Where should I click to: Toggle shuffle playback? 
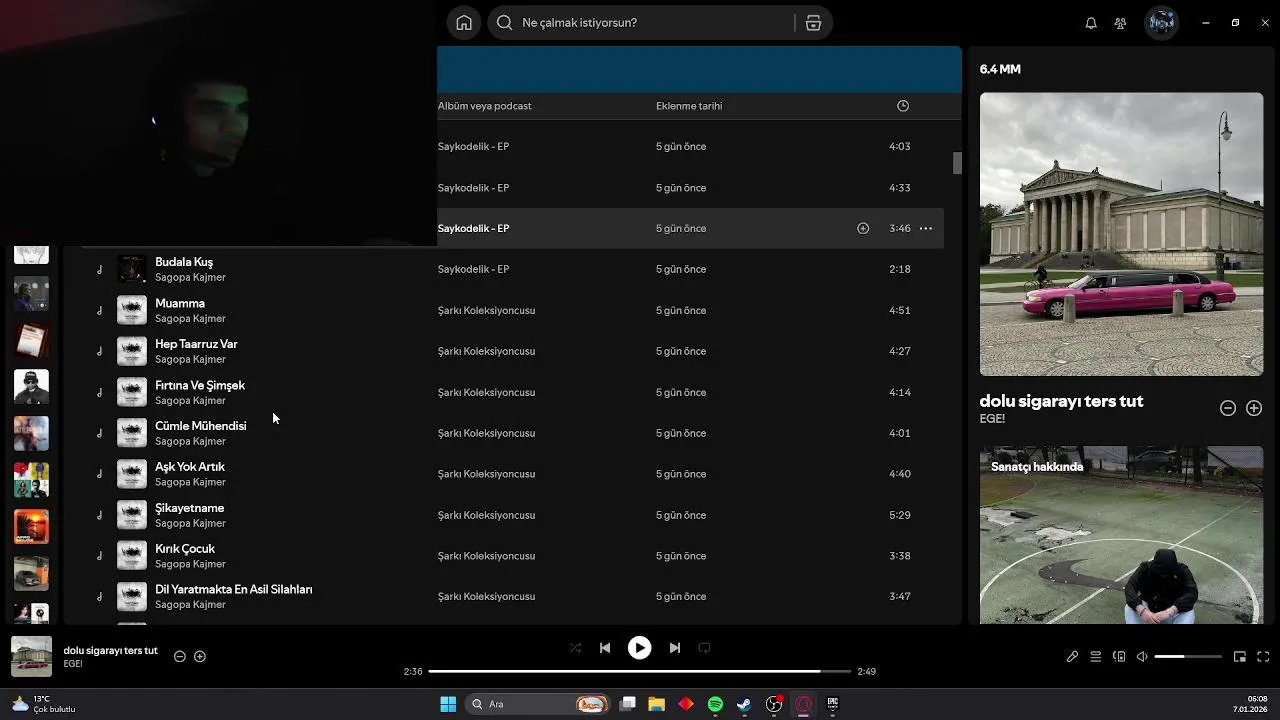pos(575,648)
